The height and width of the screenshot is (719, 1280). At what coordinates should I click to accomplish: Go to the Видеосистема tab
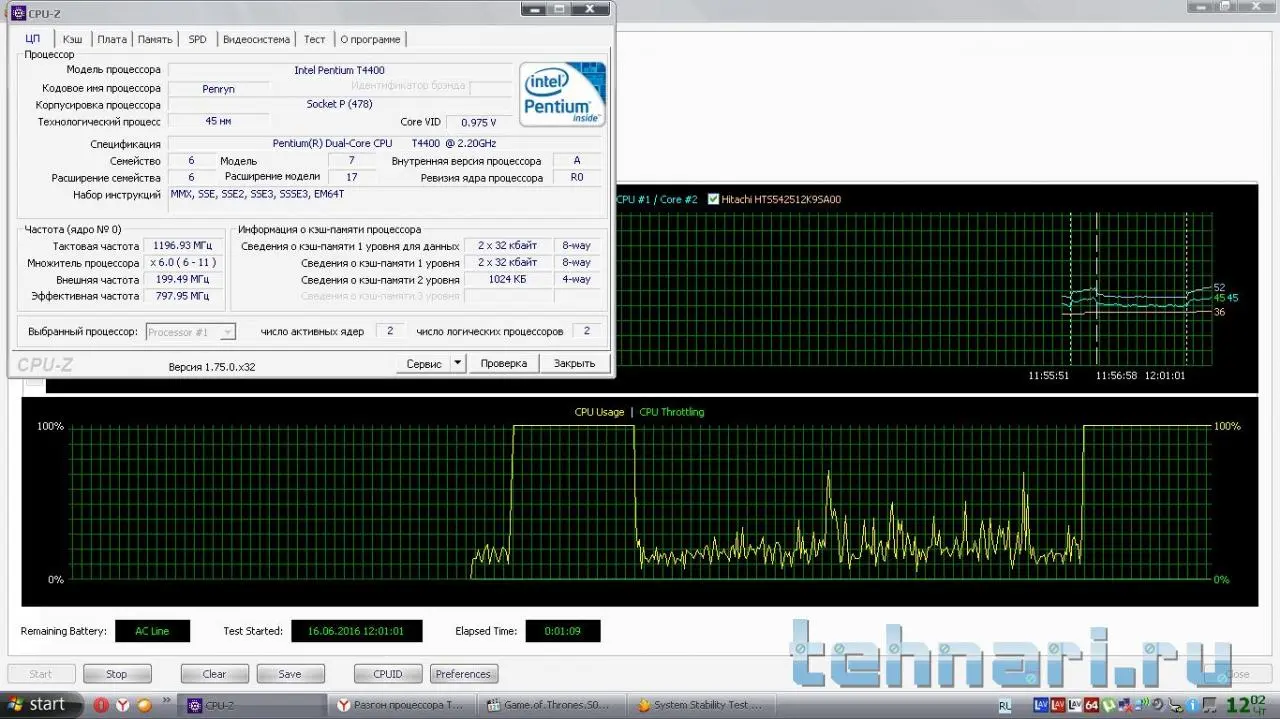point(256,39)
